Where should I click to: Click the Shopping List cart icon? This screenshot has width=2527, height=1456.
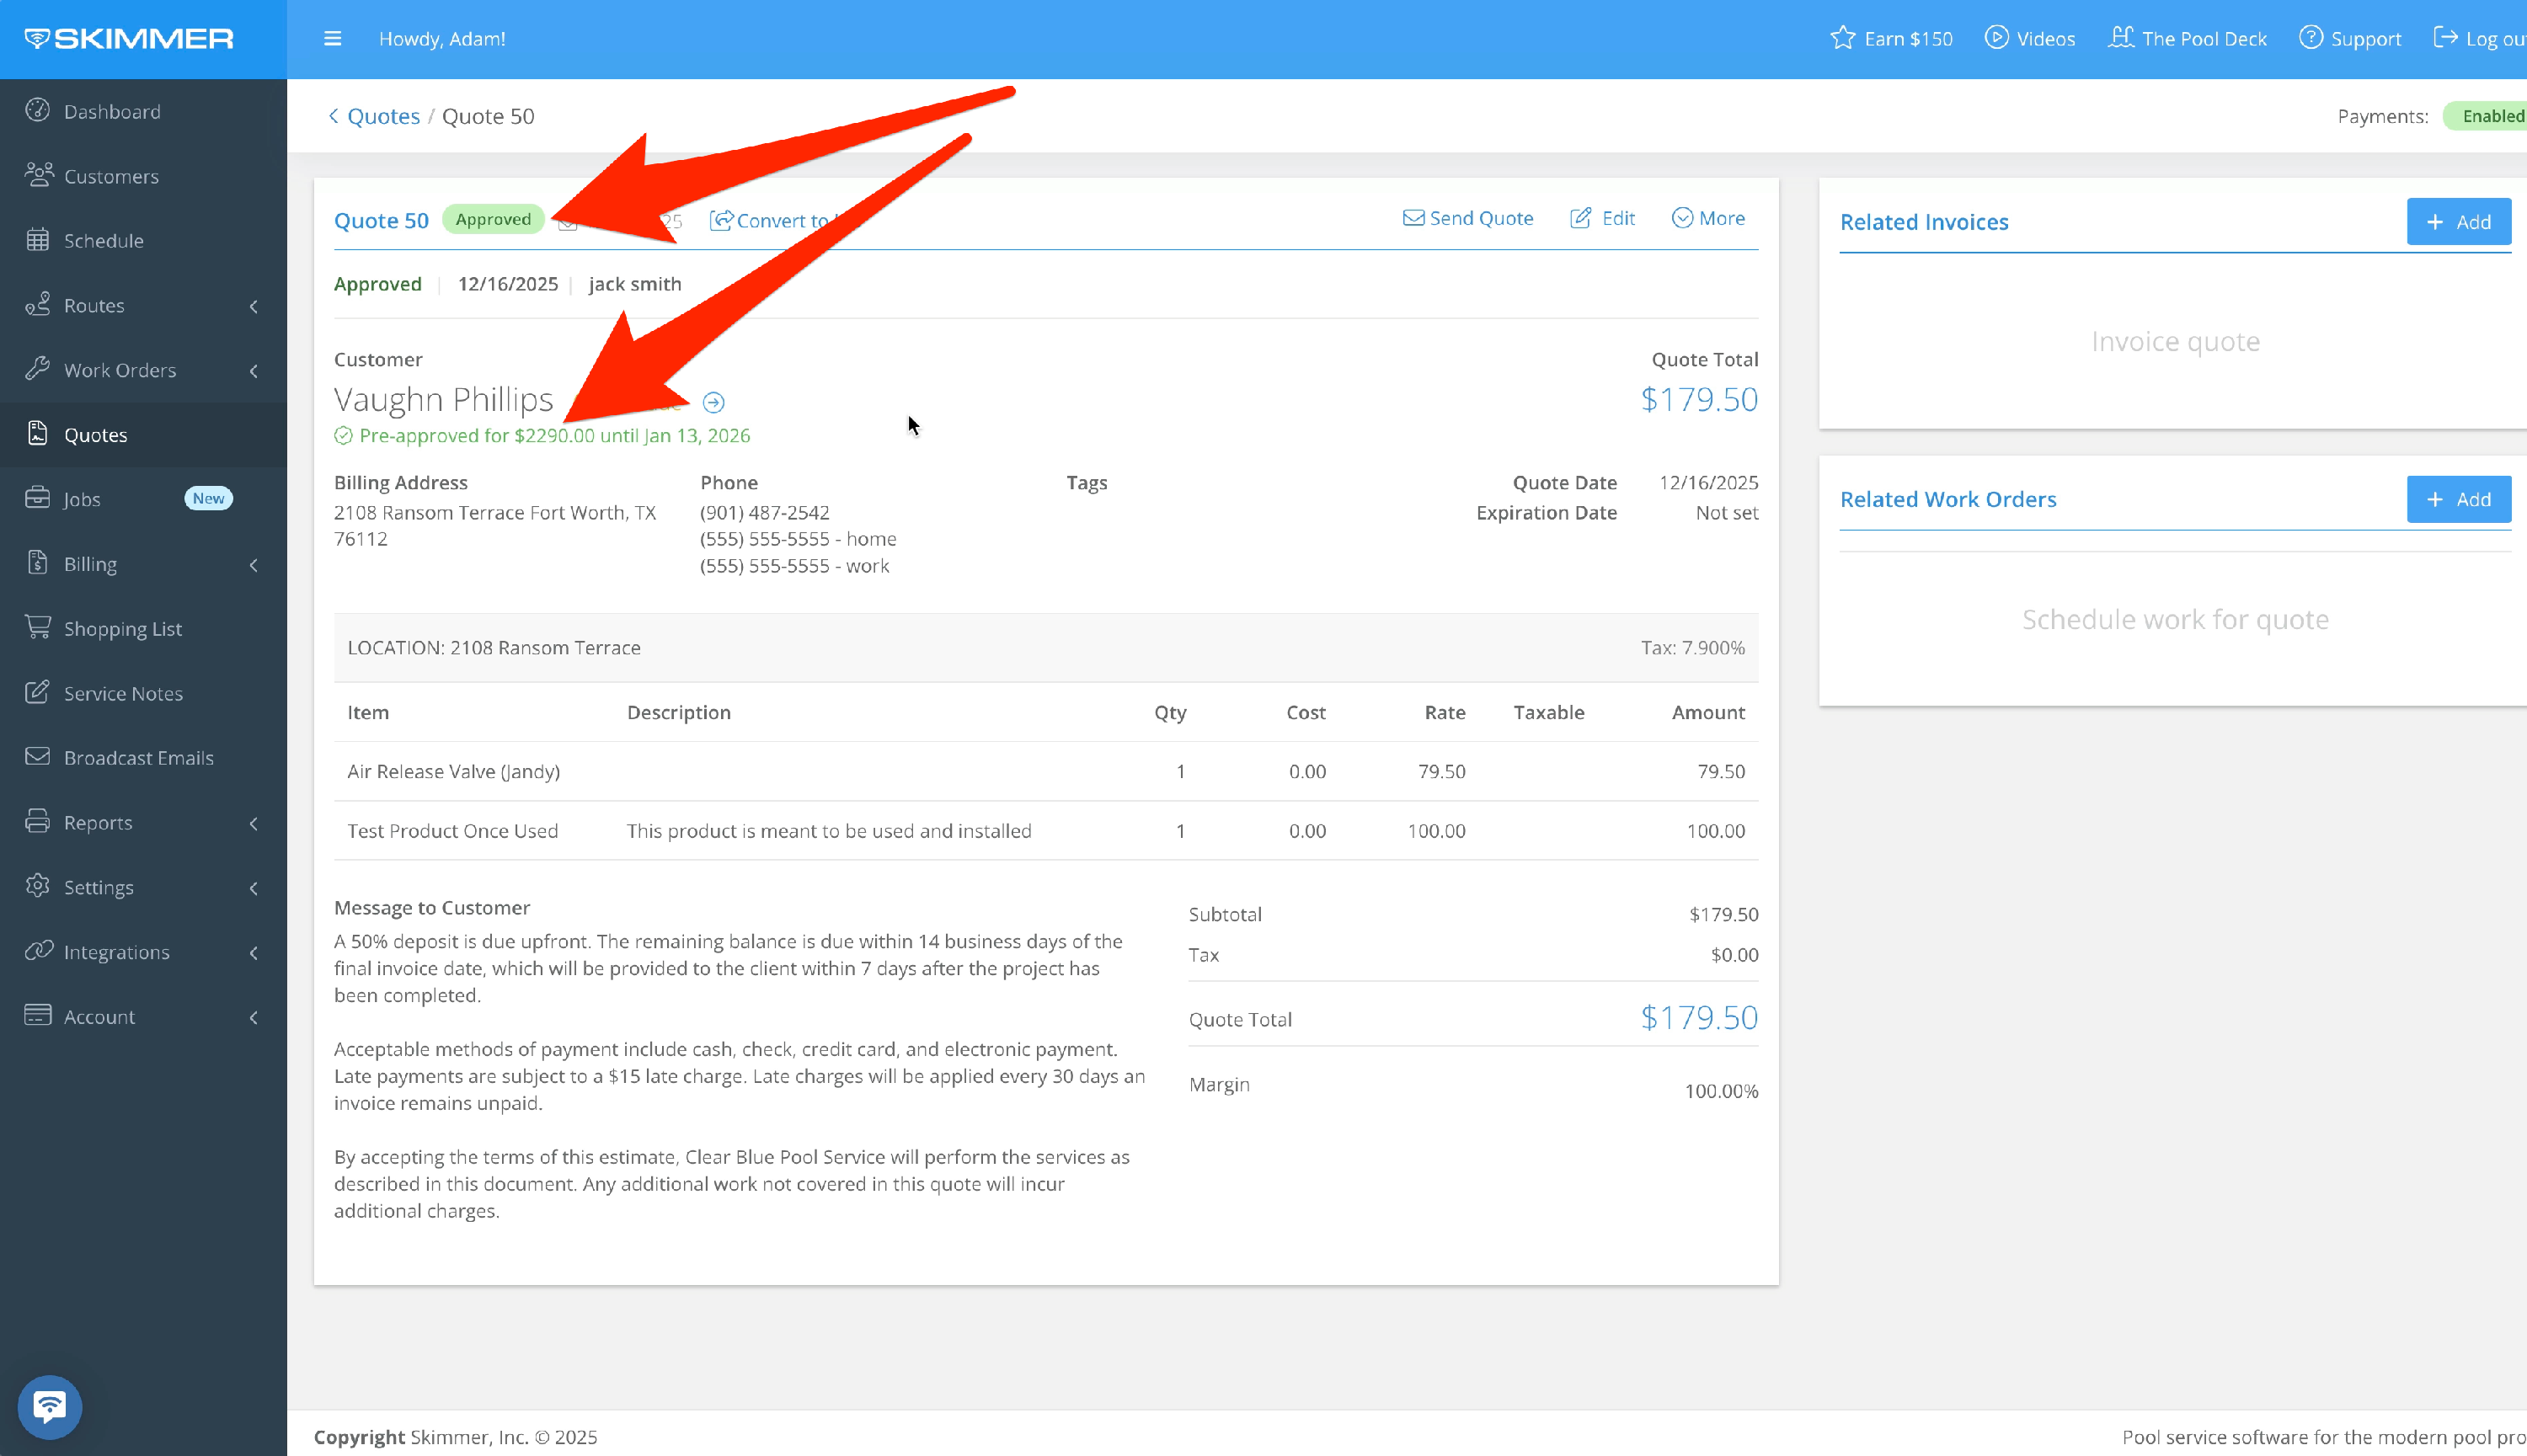(38, 628)
